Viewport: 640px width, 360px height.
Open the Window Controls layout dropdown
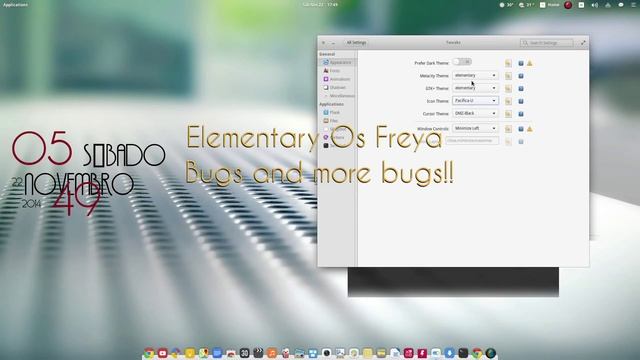point(475,128)
